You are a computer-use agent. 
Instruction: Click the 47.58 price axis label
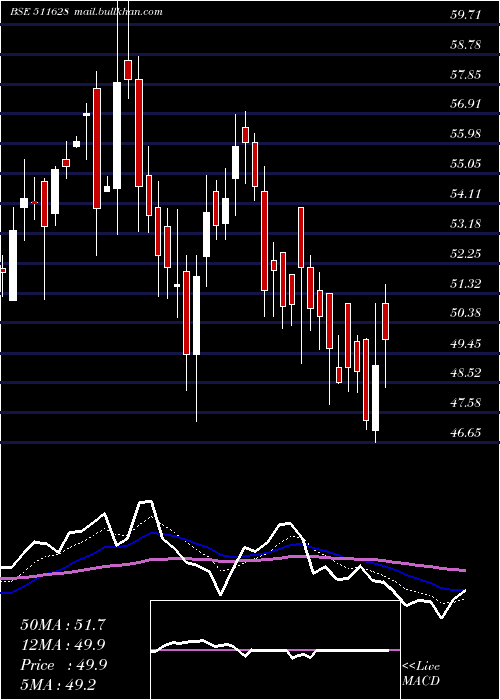tap(465, 403)
